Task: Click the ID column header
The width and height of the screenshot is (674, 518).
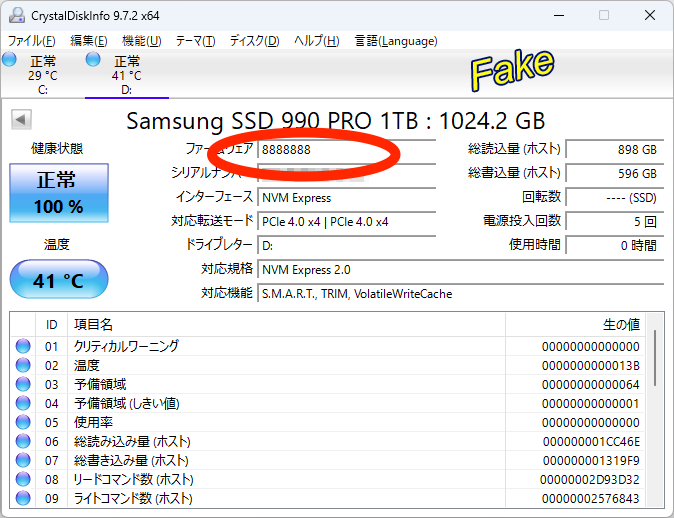Action: coord(51,325)
